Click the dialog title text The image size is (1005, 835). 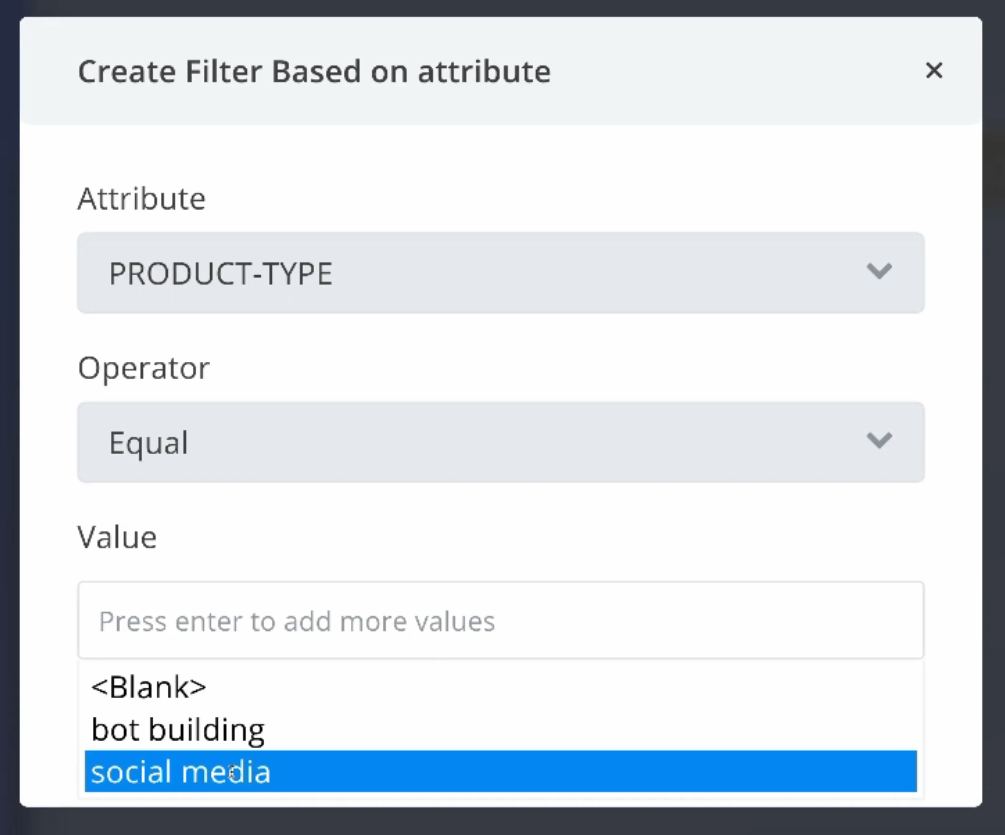coord(314,71)
